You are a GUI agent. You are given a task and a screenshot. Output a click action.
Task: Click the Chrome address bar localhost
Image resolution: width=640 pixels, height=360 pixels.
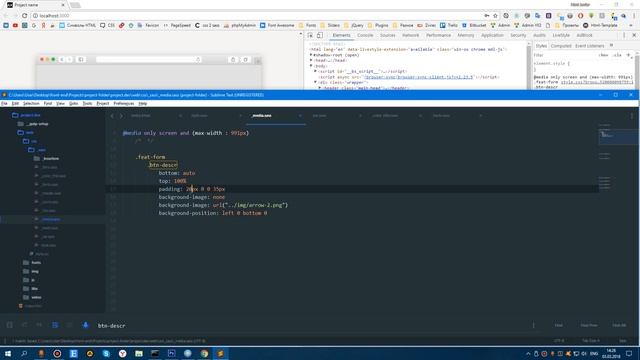click(257, 16)
